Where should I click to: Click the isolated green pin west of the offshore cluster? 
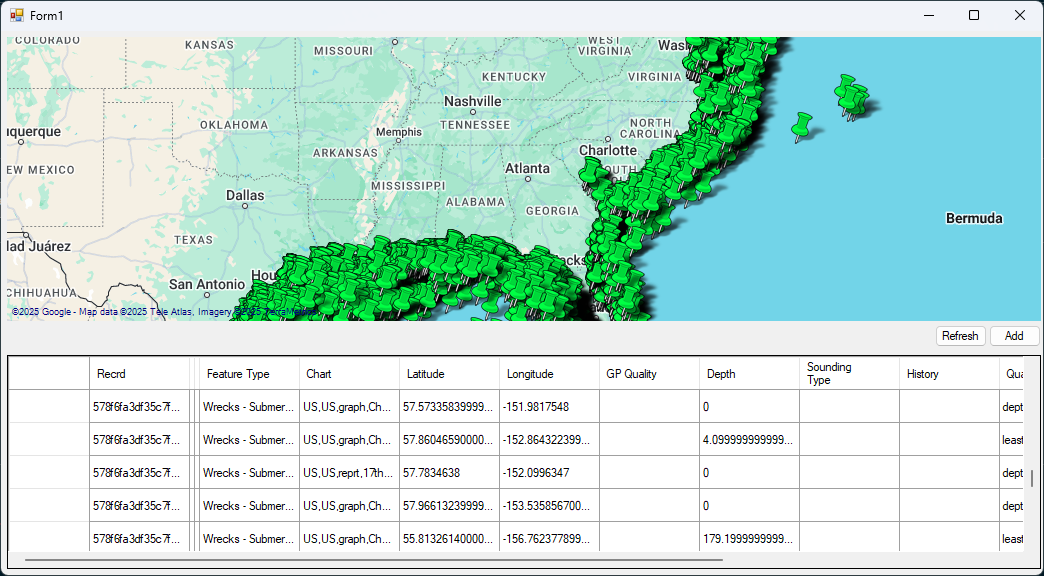point(801,127)
